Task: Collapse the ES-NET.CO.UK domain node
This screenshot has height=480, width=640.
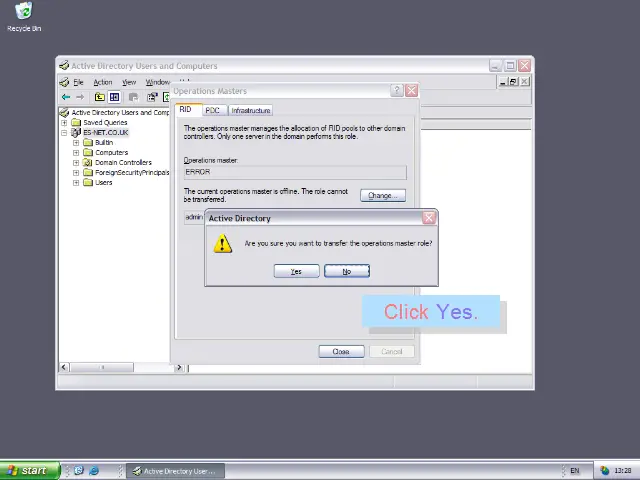Action: click(x=64, y=133)
